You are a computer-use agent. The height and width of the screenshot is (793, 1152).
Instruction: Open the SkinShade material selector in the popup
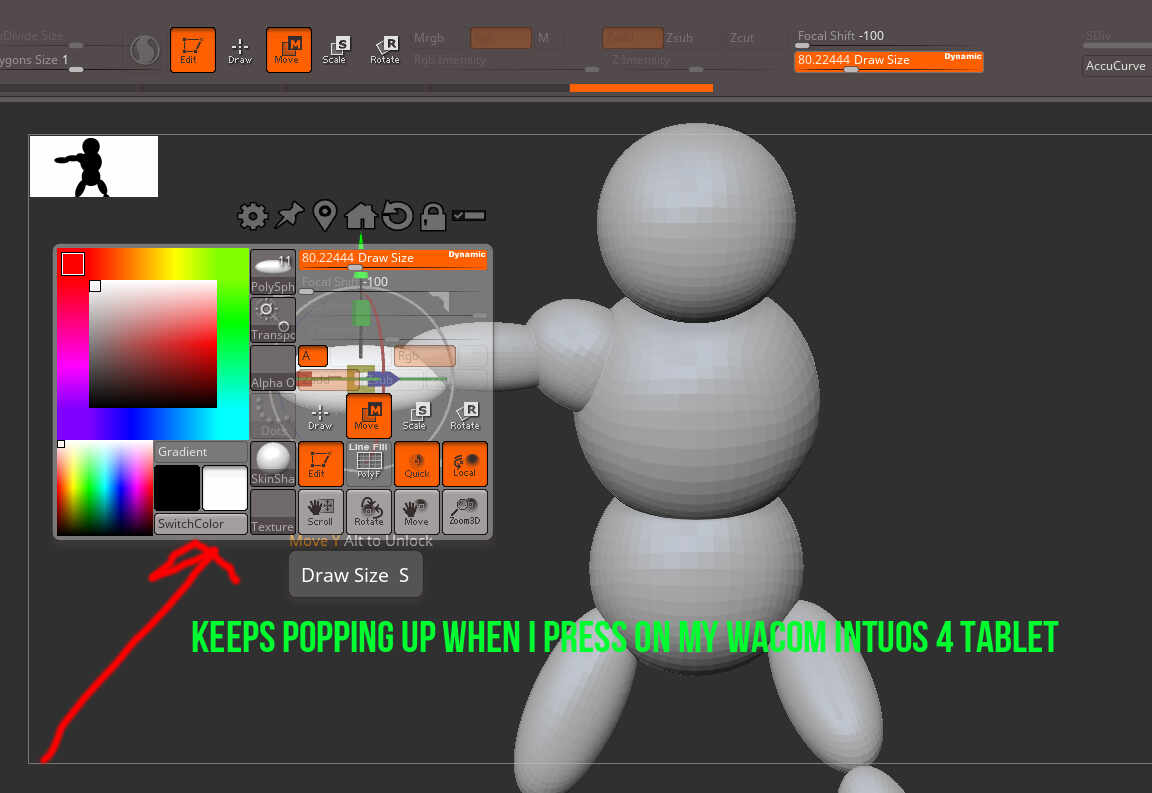point(273,464)
